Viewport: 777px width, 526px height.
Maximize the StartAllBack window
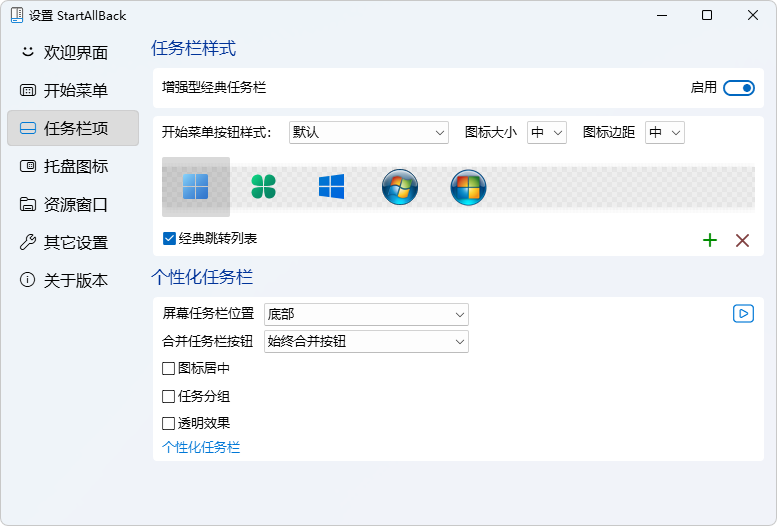click(707, 15)
